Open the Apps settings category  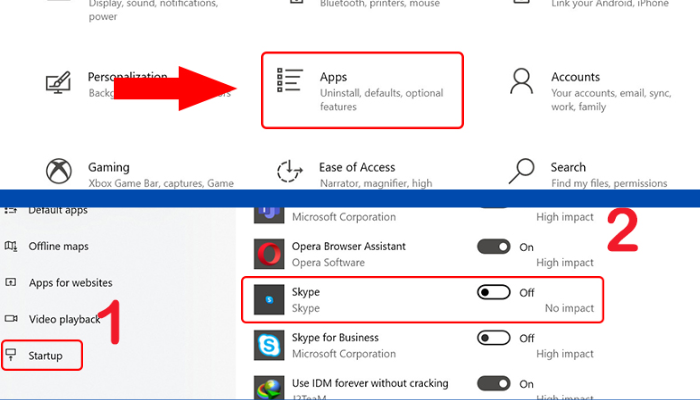coord(362,90)
